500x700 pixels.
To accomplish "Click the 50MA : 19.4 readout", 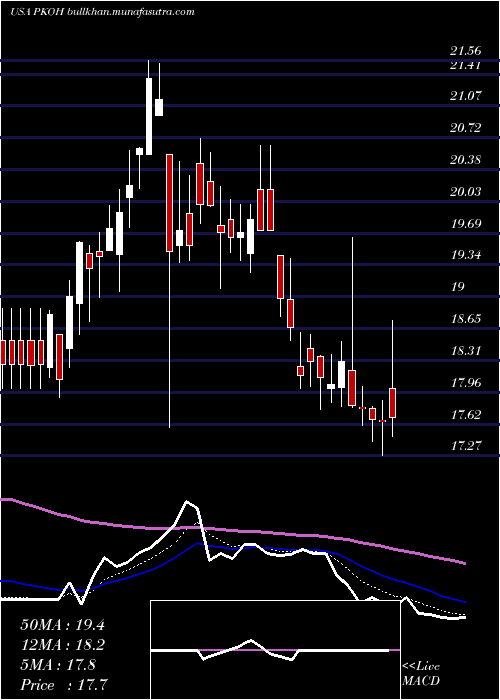I will 62,625.
